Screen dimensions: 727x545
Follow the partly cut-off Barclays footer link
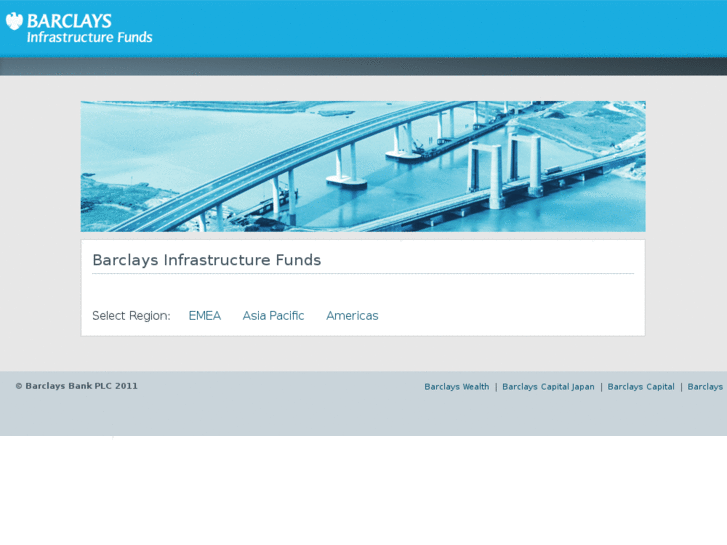pos(705,386)
